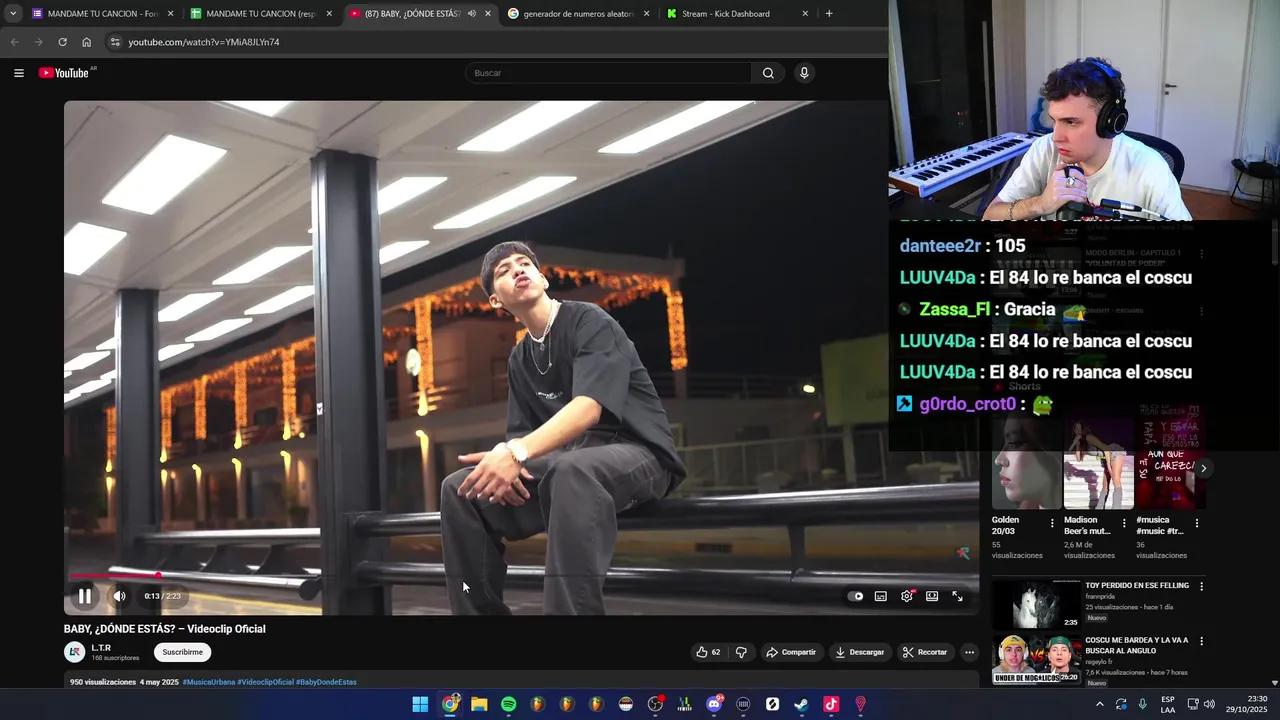The image size is (1280, 720).
Task: Switch to the MANDAME TU CANCION Forms tab
Action: (x=102, y=14)
